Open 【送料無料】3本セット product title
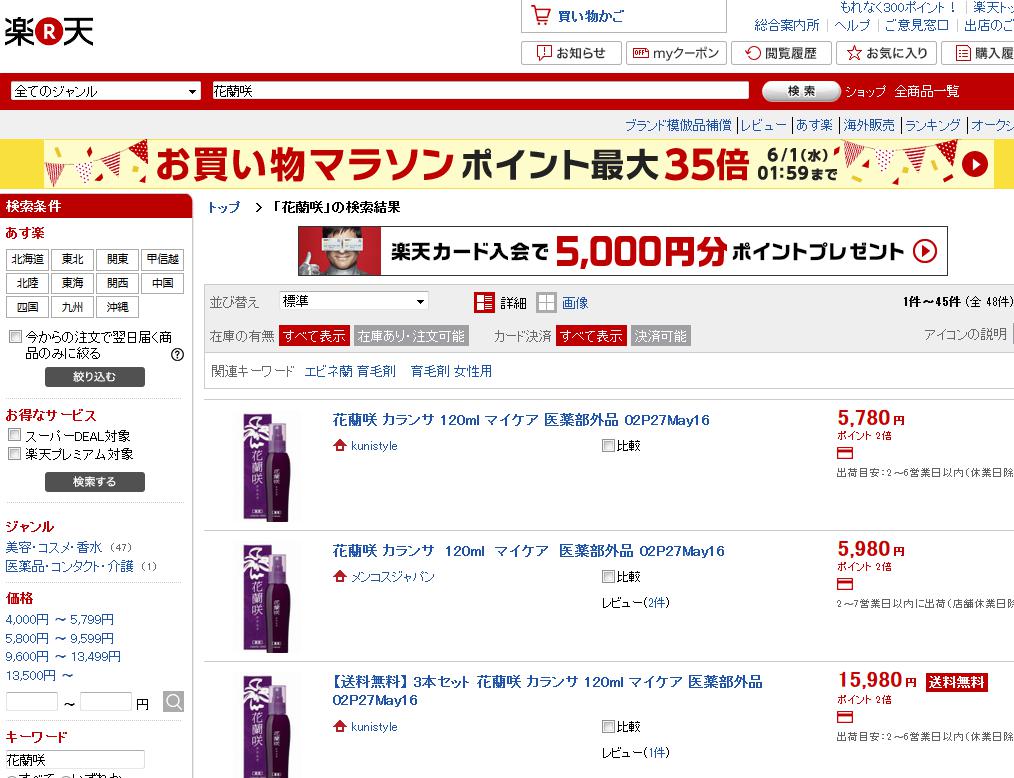Image resolution: width=1014 pixels, height=778 pixels. (547, 691)
